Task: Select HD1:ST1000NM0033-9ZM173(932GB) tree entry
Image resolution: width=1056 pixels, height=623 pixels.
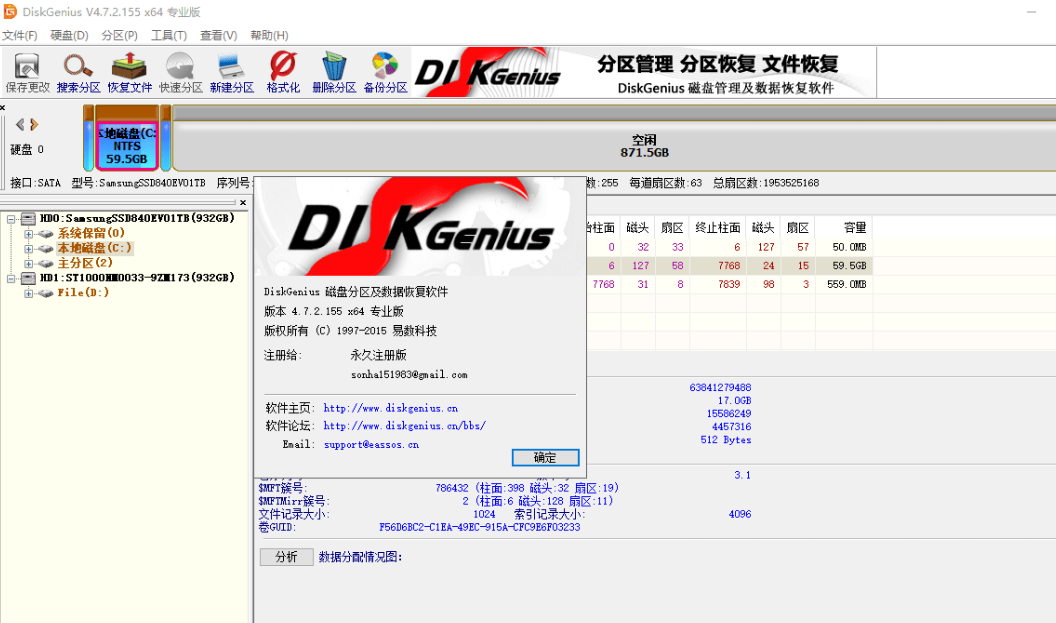Action: click(x=137, y=277)
